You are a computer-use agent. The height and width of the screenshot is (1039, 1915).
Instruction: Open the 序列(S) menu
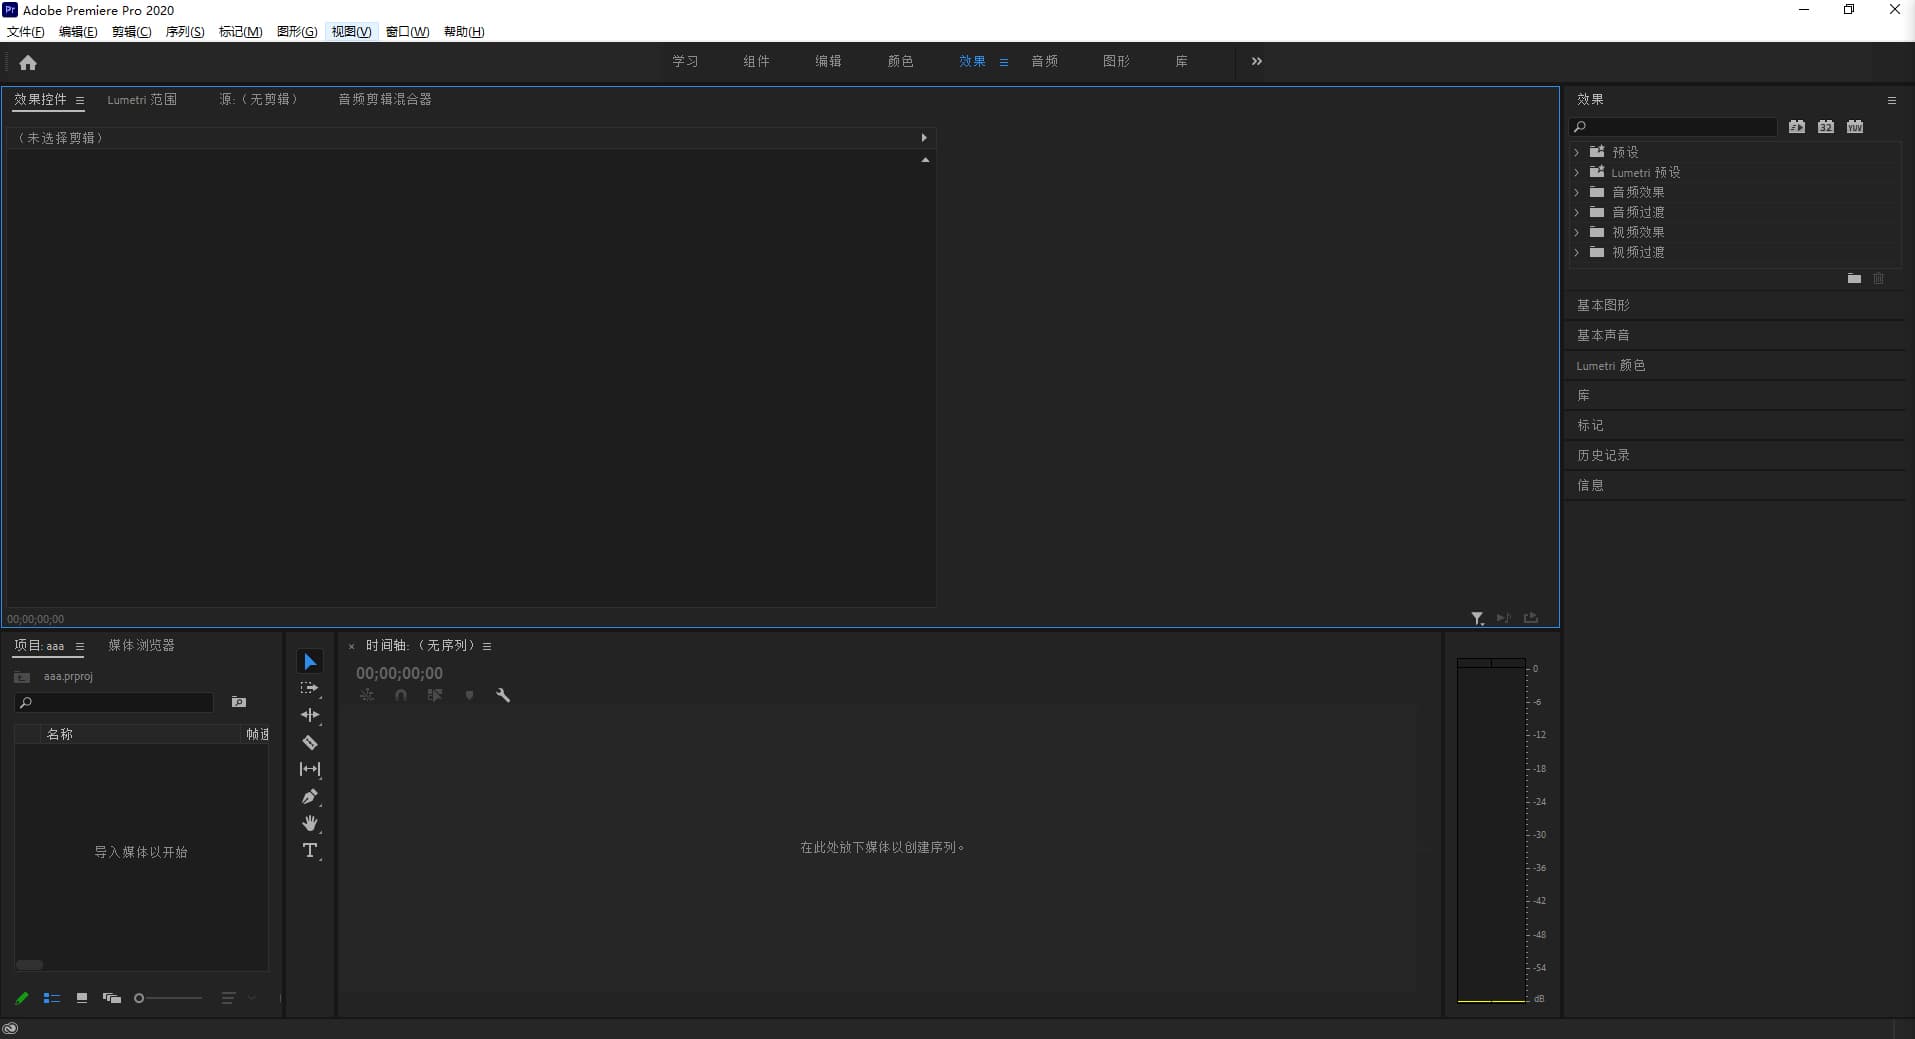[x=185, y=32]
